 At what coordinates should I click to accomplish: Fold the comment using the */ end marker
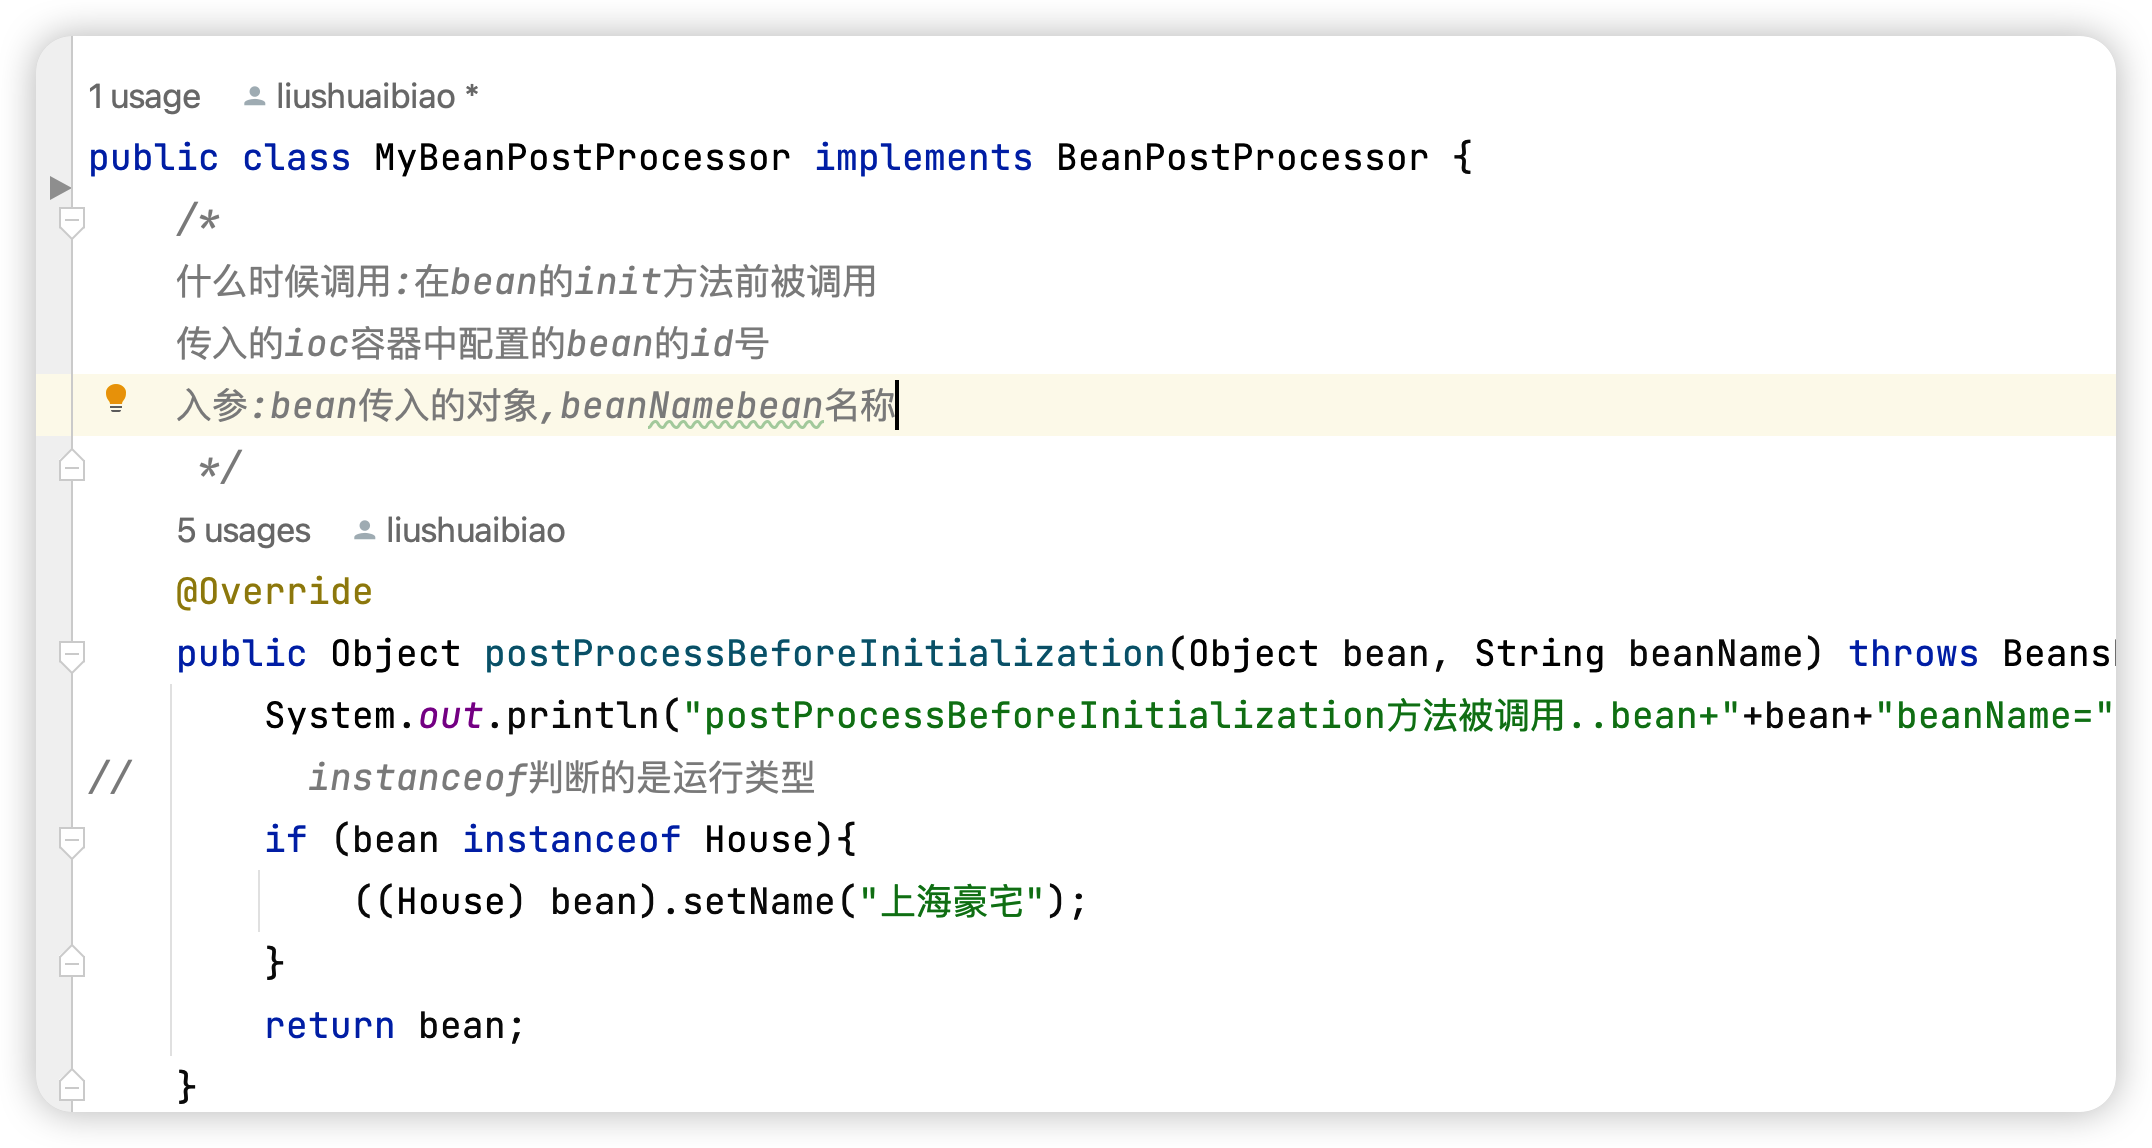[x=72, y=466]
